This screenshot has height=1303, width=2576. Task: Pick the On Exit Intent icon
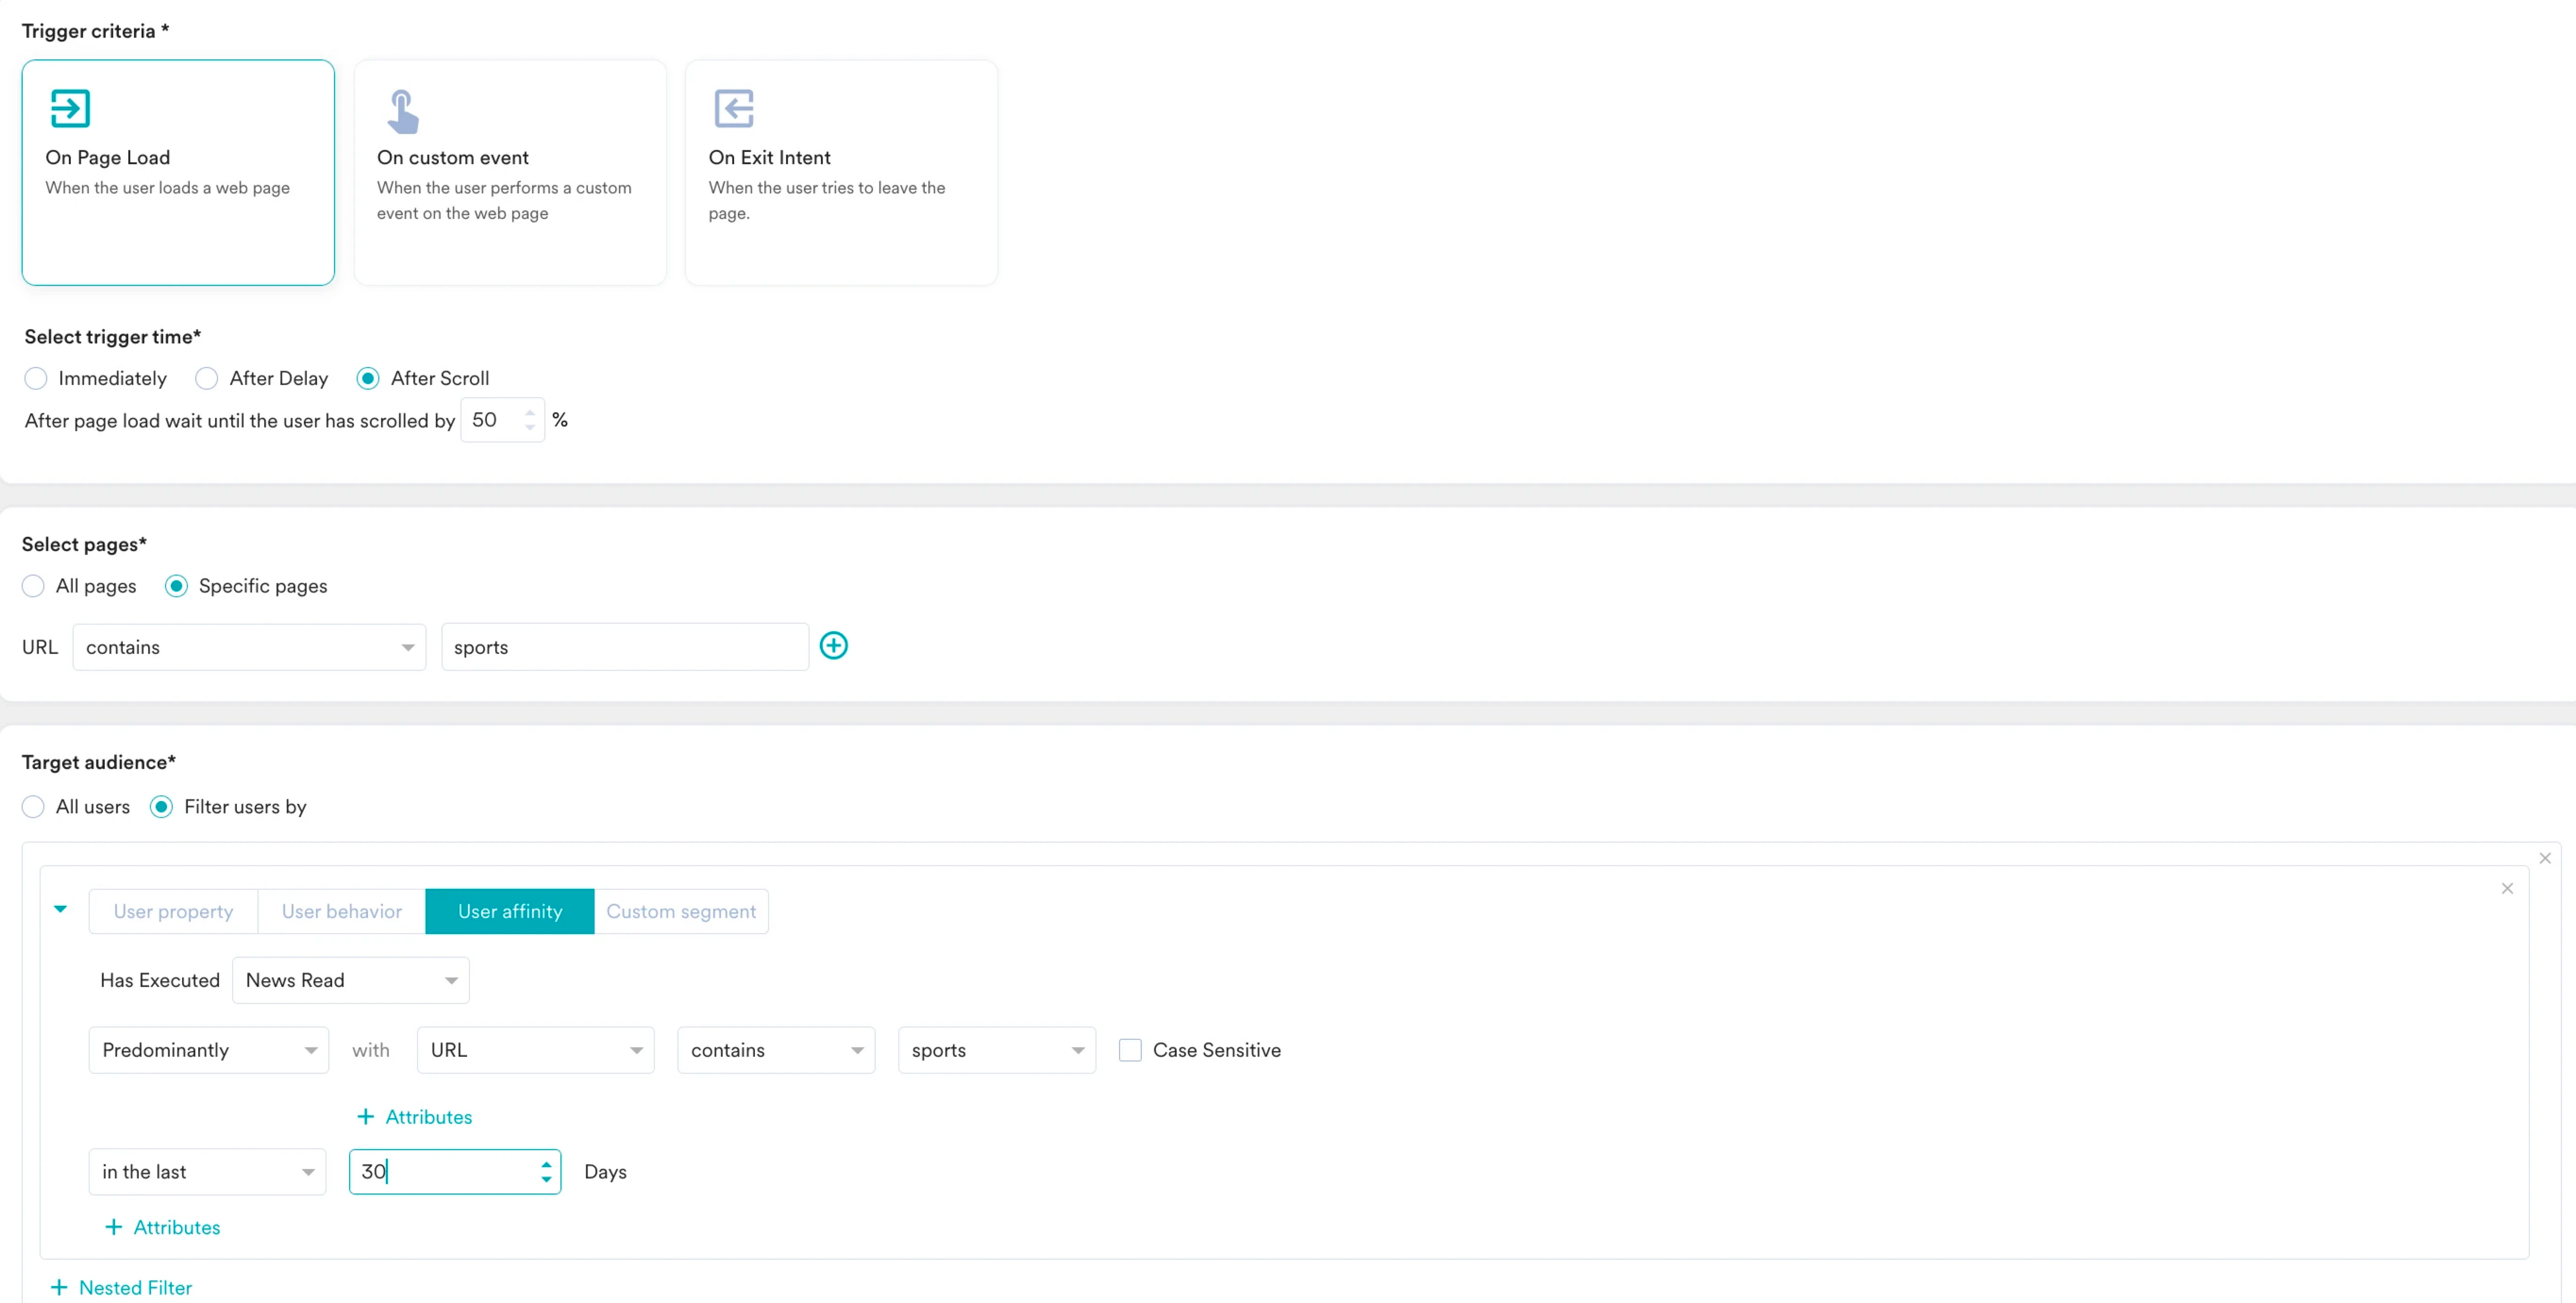pos(734,108)
